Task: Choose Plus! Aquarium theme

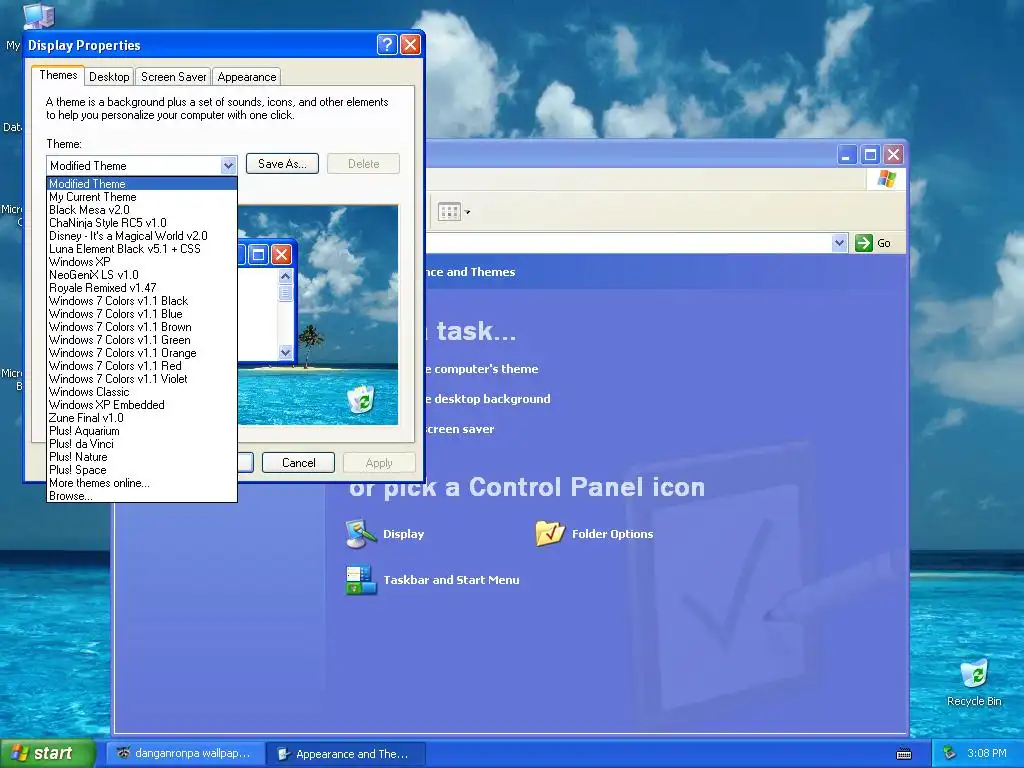Action: pos(142,431)
